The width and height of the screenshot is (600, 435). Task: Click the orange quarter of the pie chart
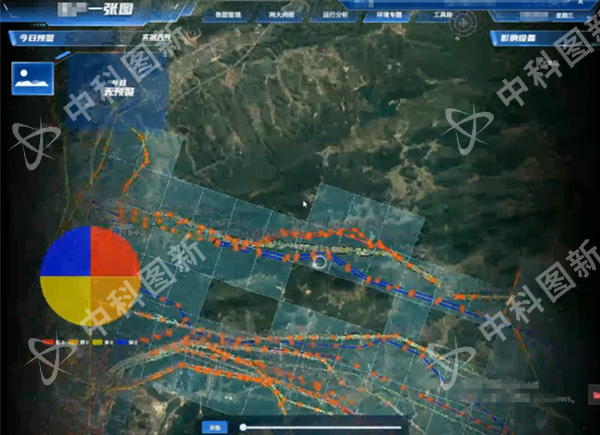tap(114, 300)
